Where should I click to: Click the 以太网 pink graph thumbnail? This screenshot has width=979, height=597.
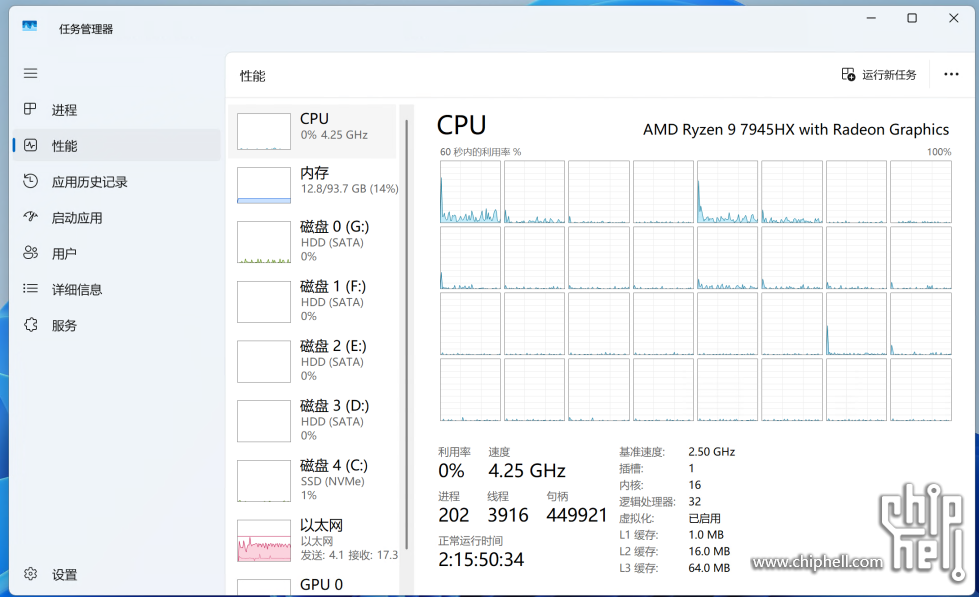[x=263, y=541]
